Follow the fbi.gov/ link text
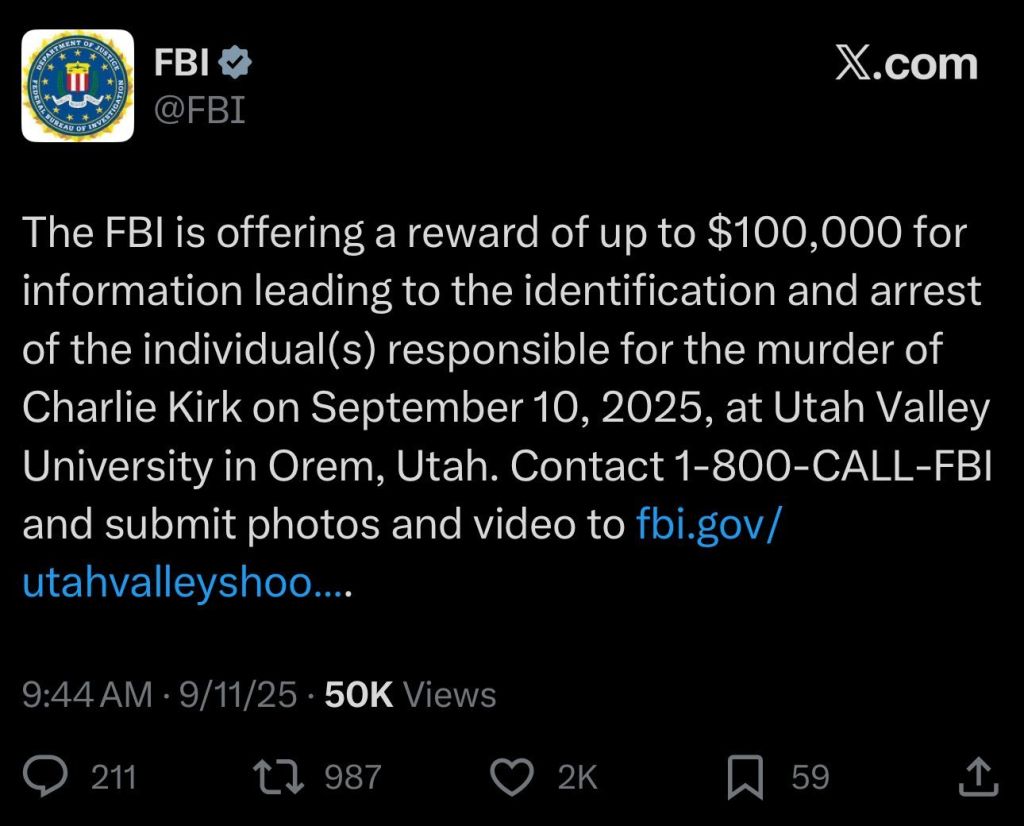The height and width of the screenshot is (826, 1024). click(708, 523)
